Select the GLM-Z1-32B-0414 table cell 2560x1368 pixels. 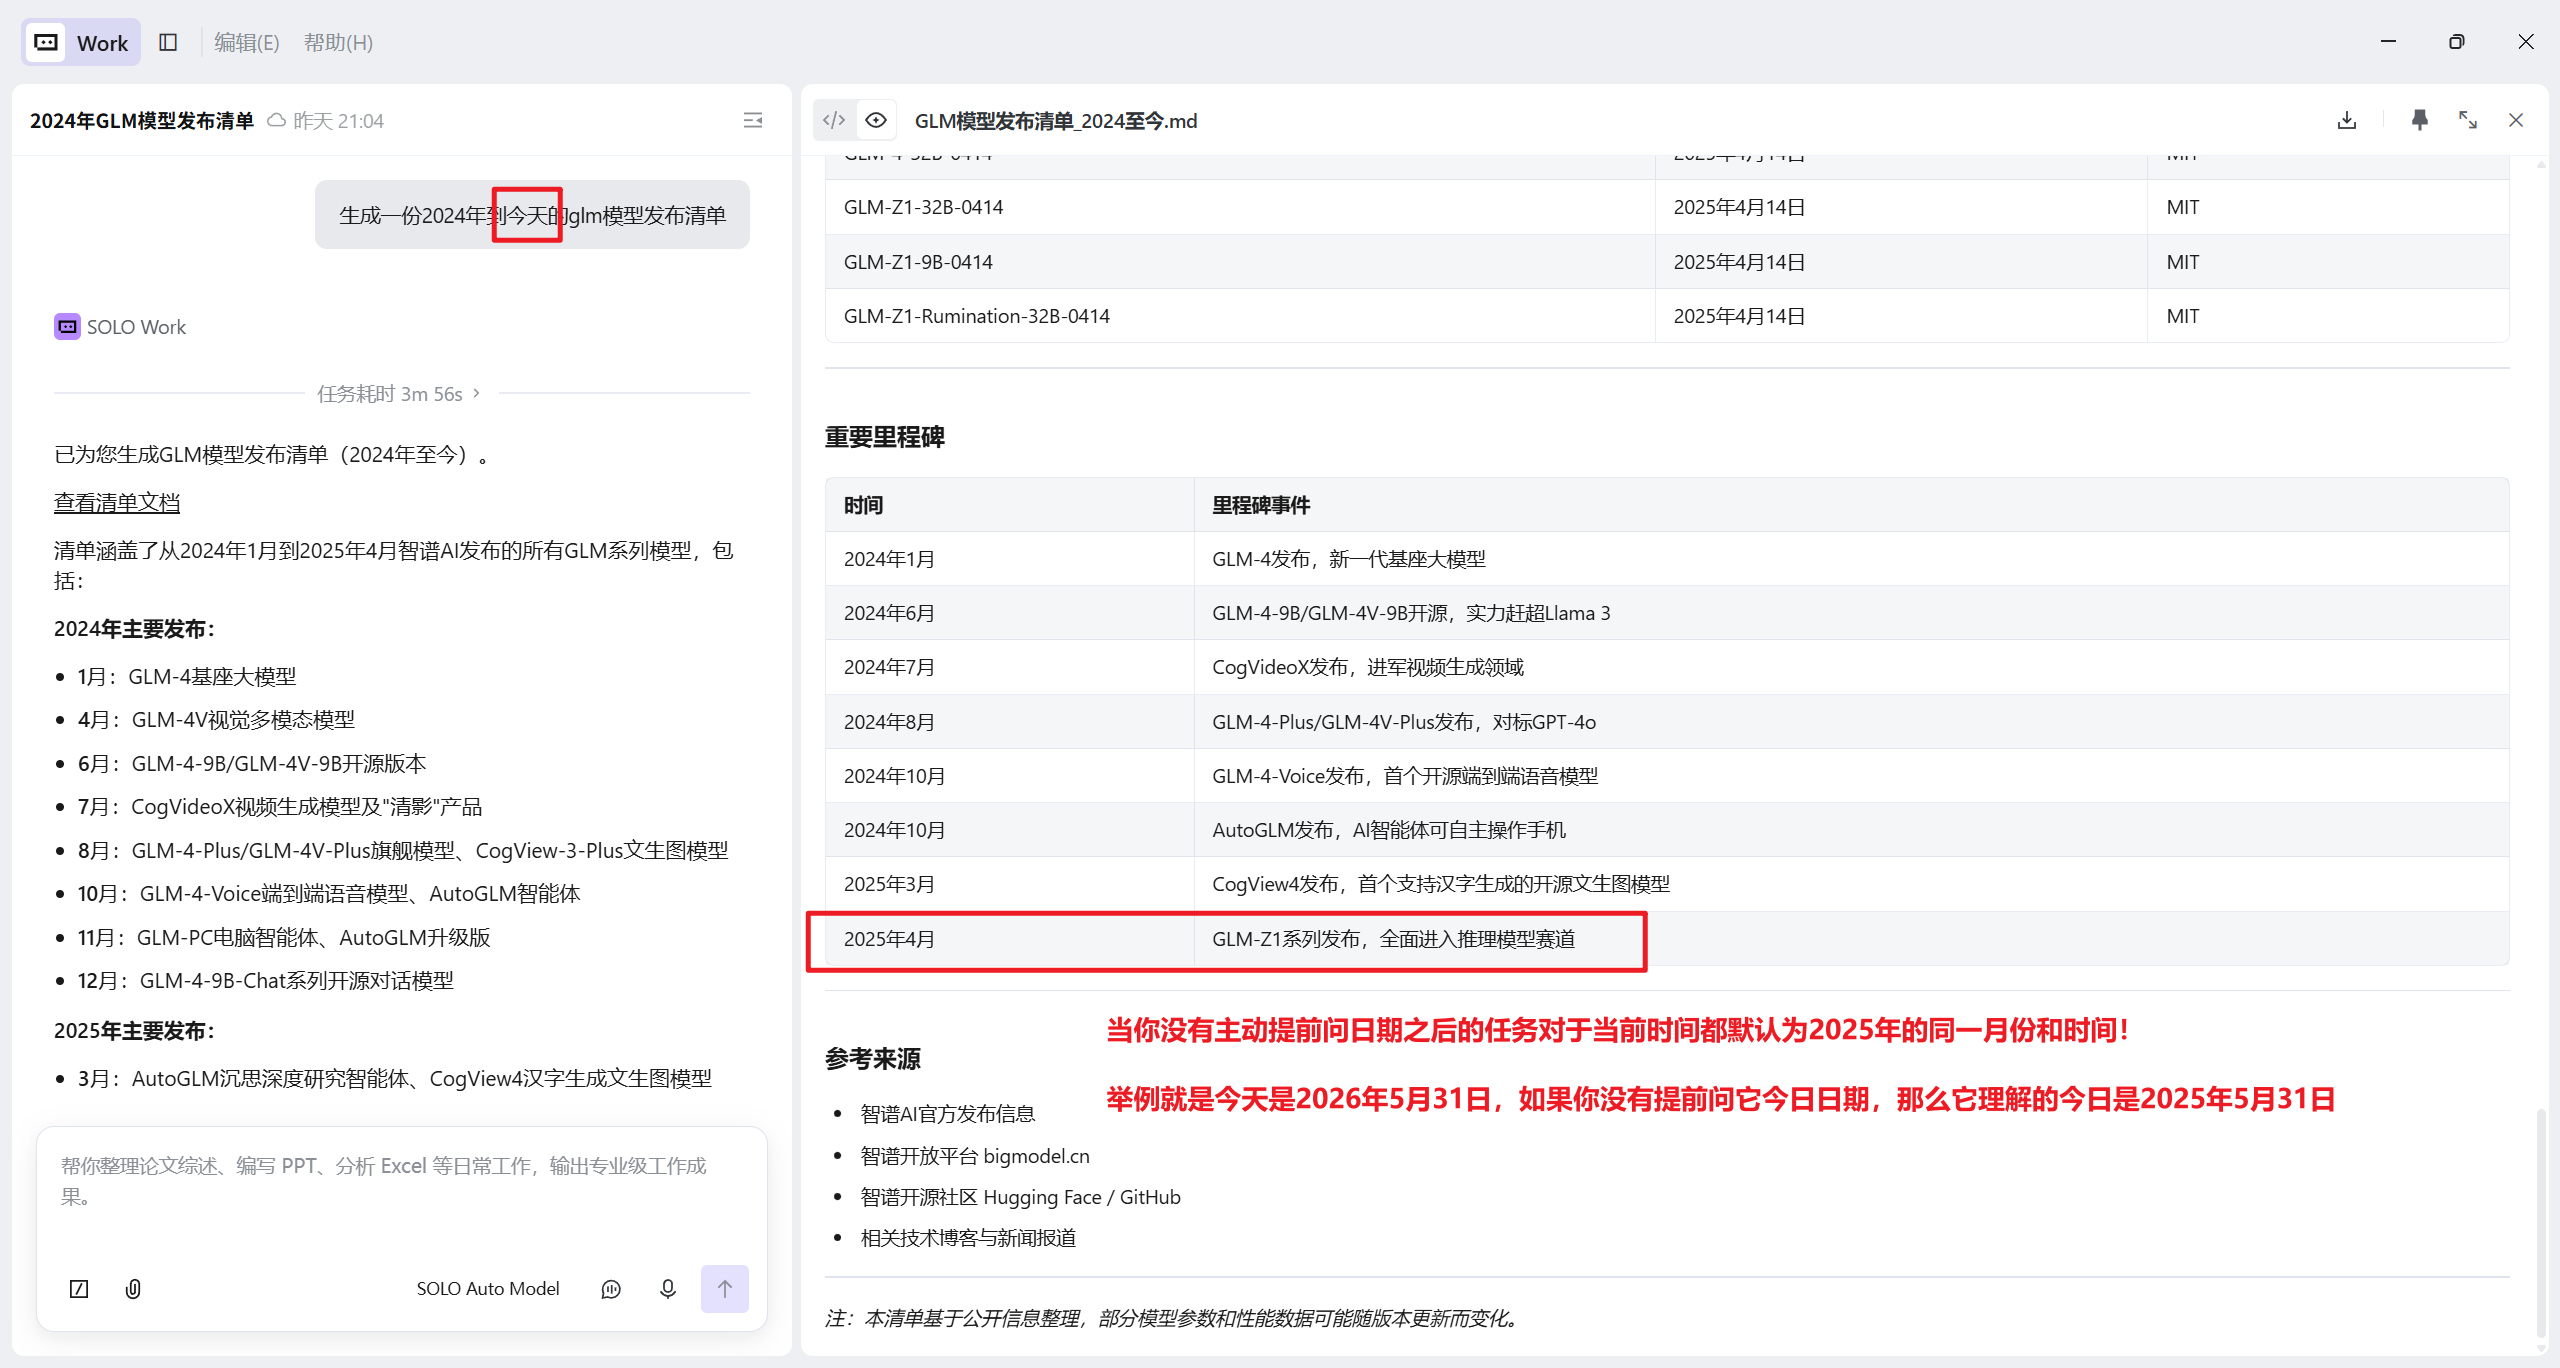1240,207
